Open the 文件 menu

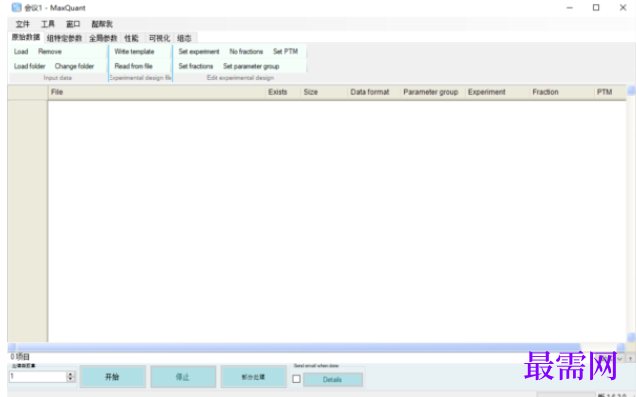[23, 24]
